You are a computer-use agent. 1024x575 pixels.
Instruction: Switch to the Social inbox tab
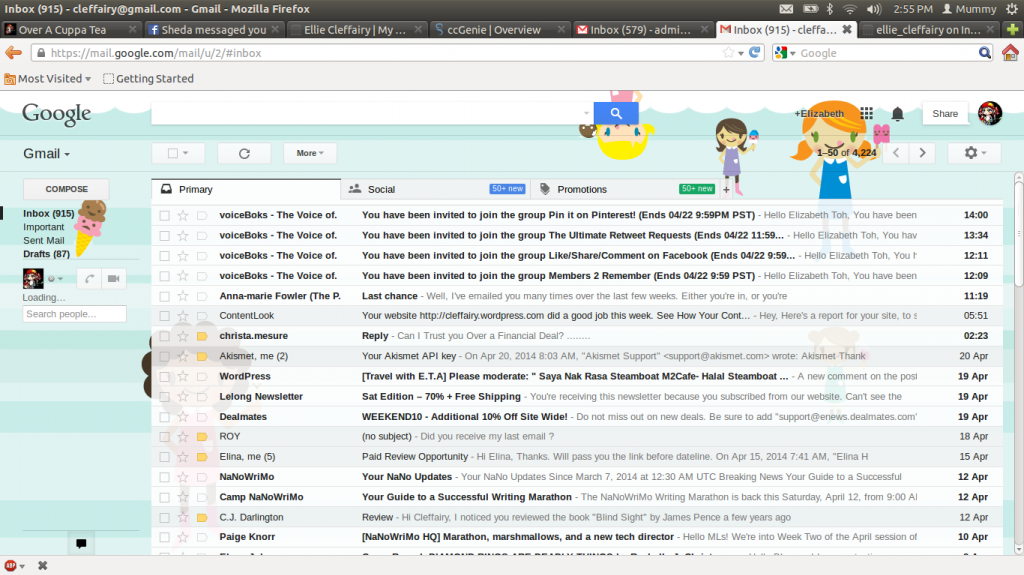436,189
